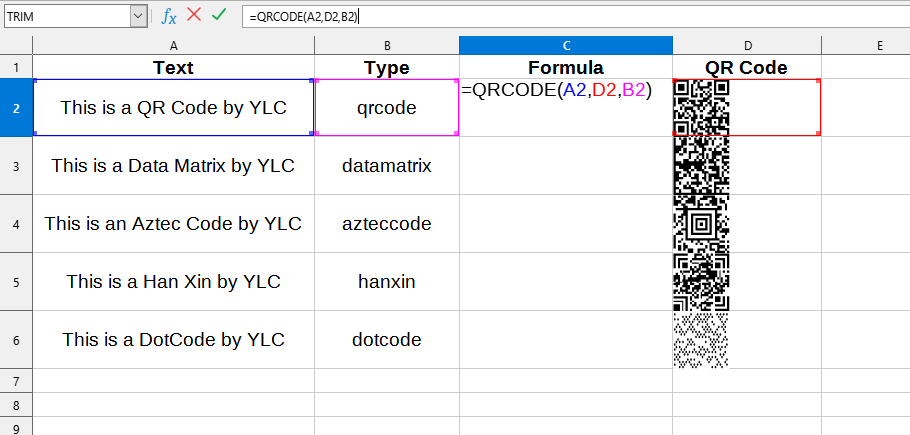Click inside the Name Box showing TRIM

[x=66, y=16]
